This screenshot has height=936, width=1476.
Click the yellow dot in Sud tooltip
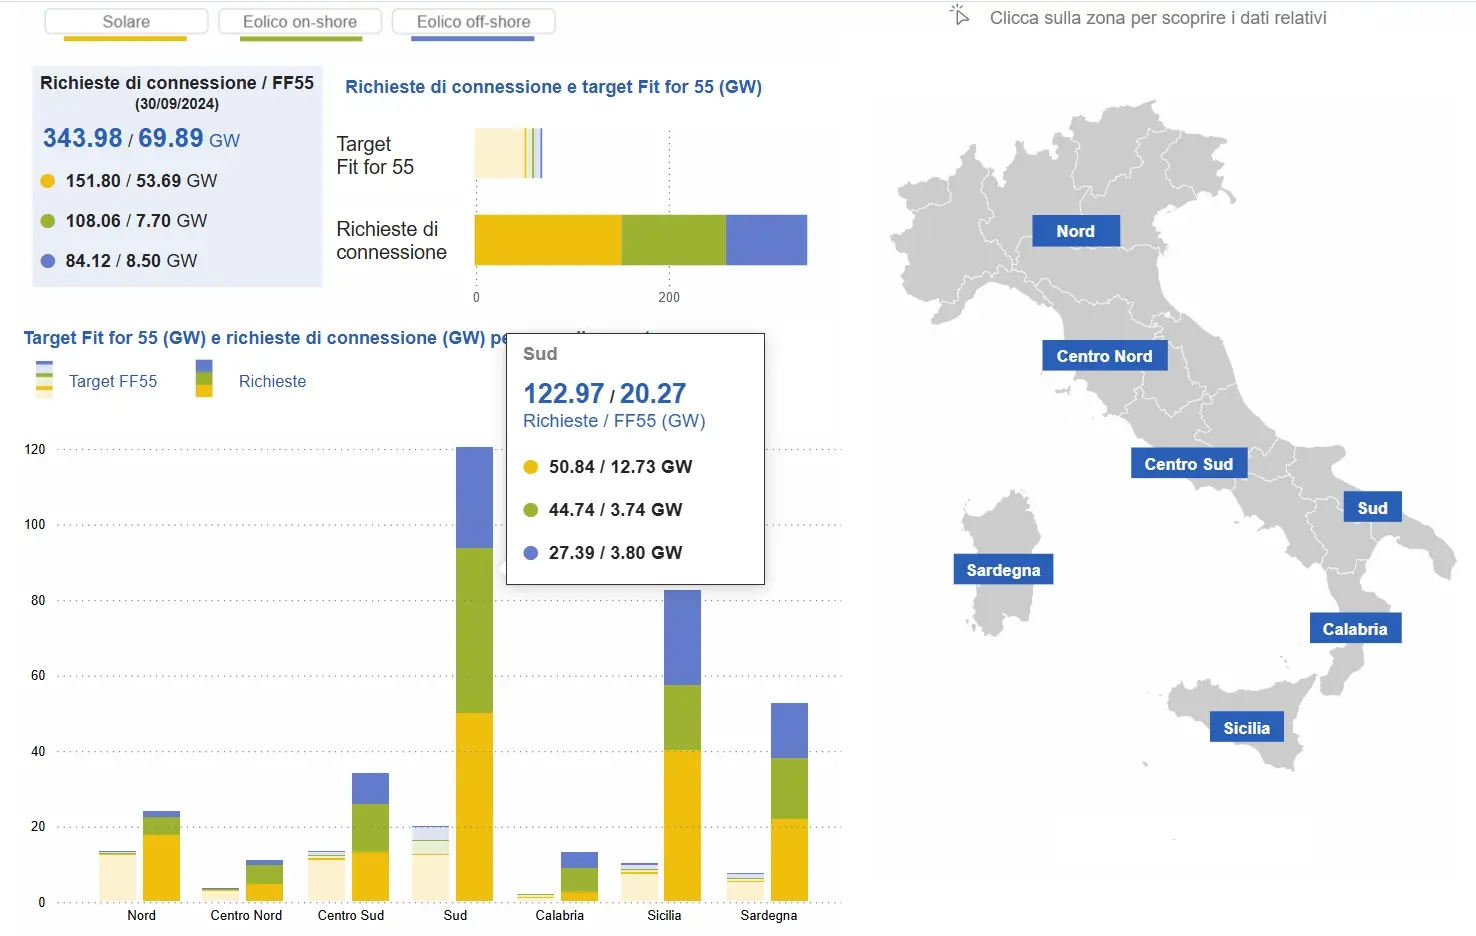(531, 467)
